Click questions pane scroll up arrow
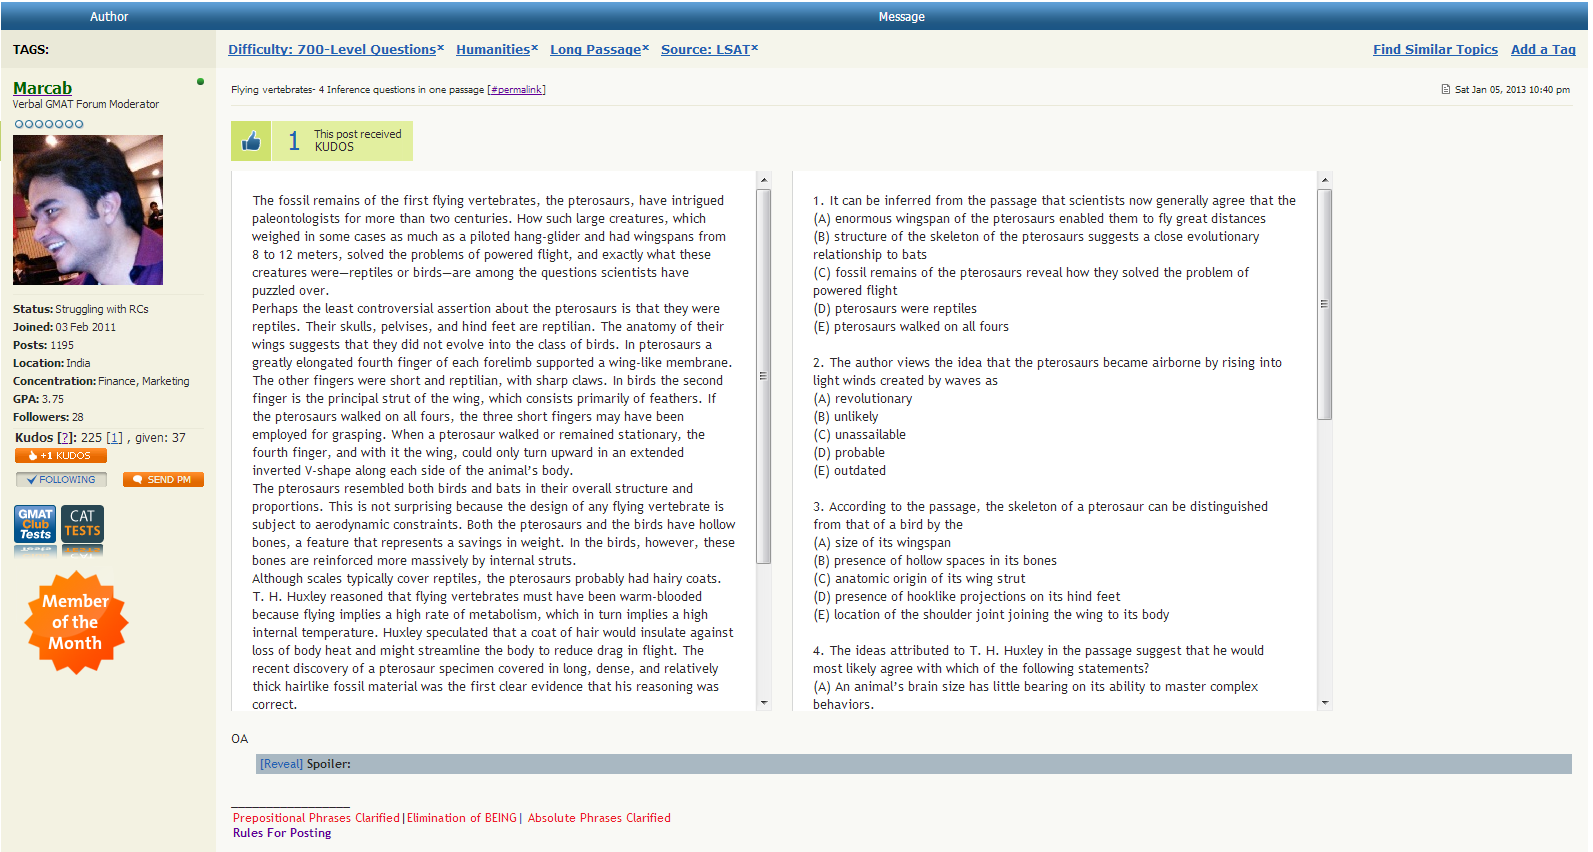1593x852 pixels. click(x=1325, y=181)
